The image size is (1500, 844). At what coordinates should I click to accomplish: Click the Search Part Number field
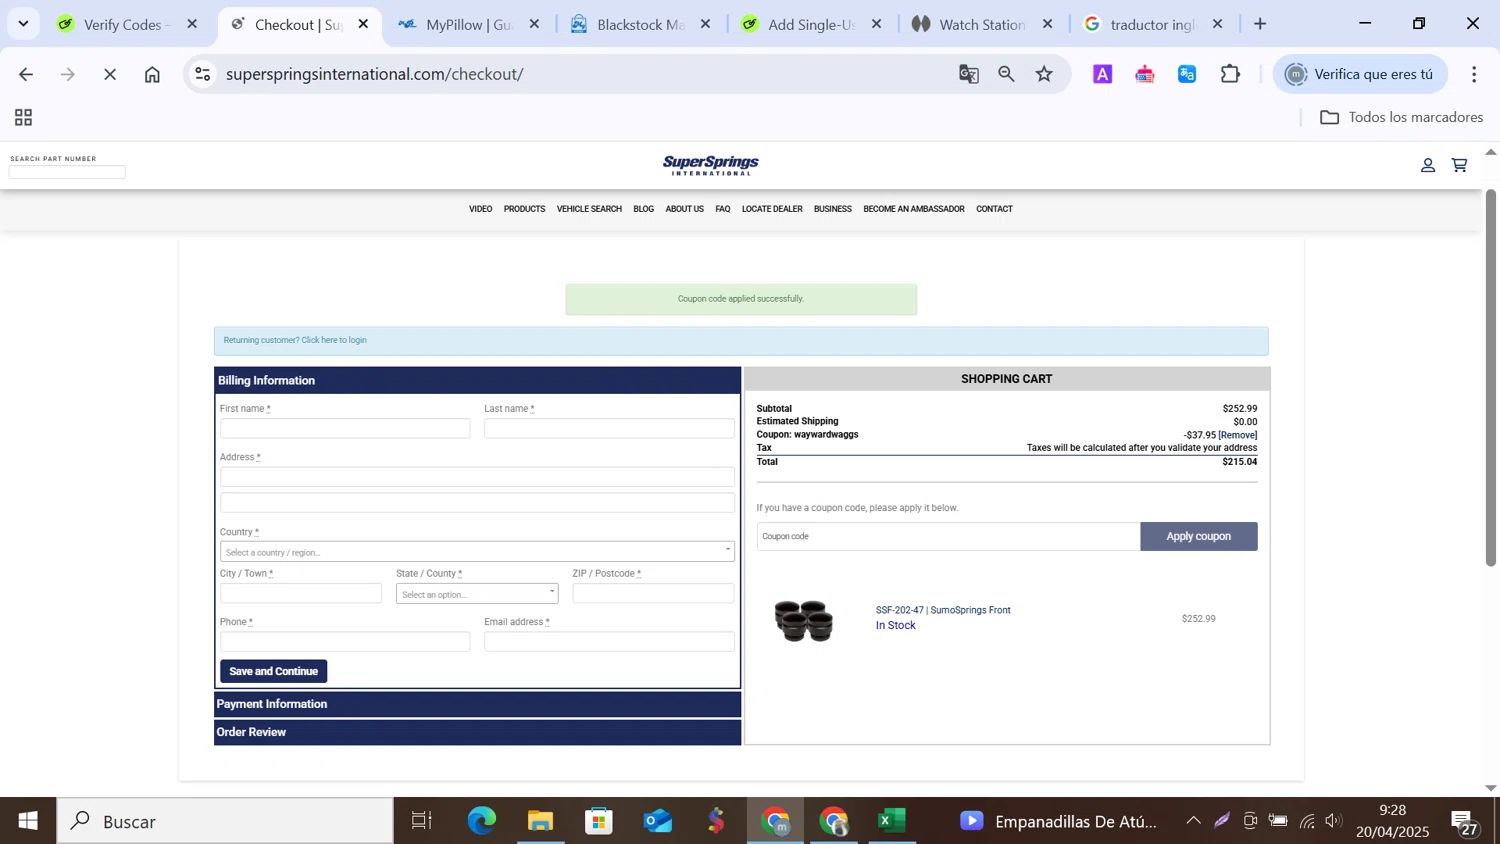(x=67, y=172)
